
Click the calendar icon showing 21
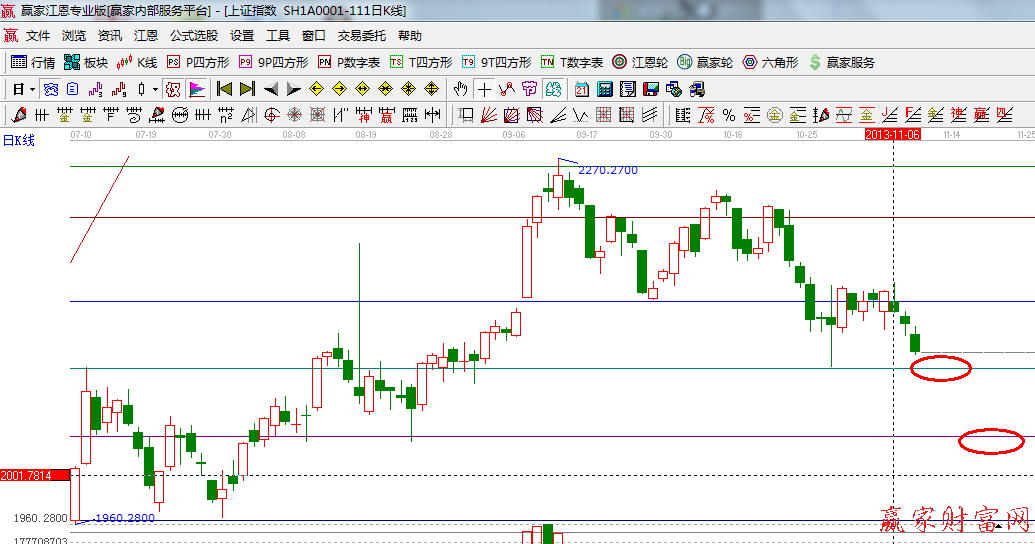coord(581,89)
